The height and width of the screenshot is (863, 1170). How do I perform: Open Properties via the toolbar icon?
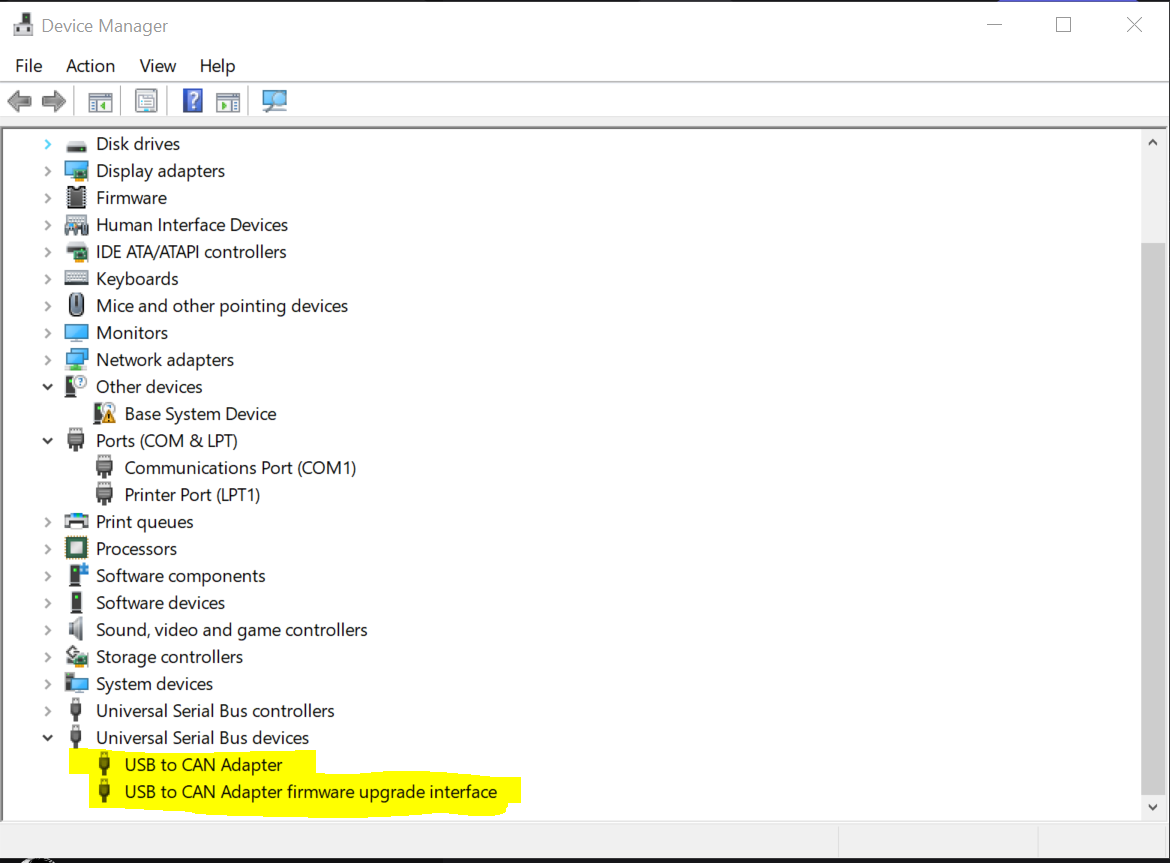coord(147,101)
